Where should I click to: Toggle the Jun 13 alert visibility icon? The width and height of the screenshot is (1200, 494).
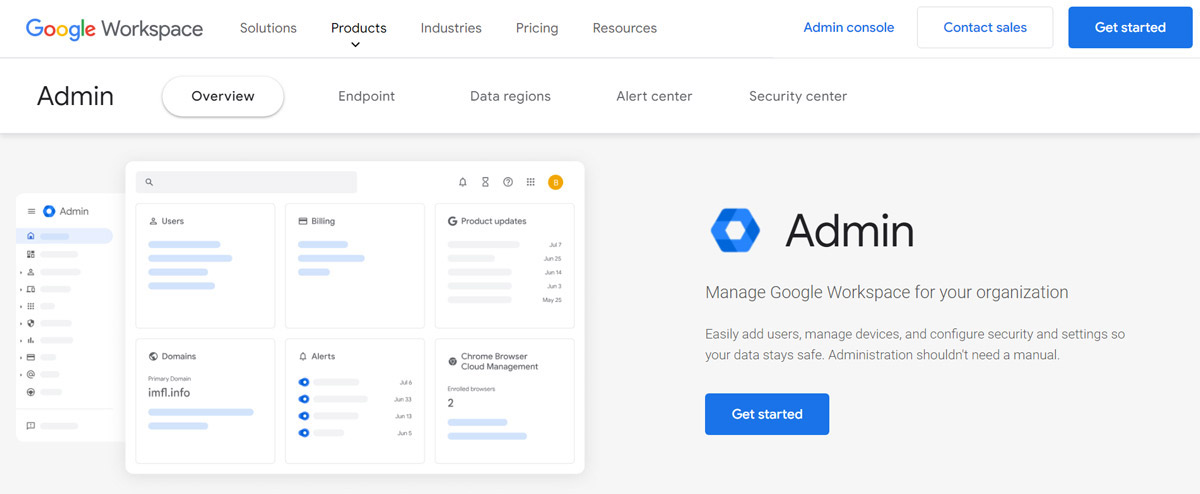pos(304,416)
